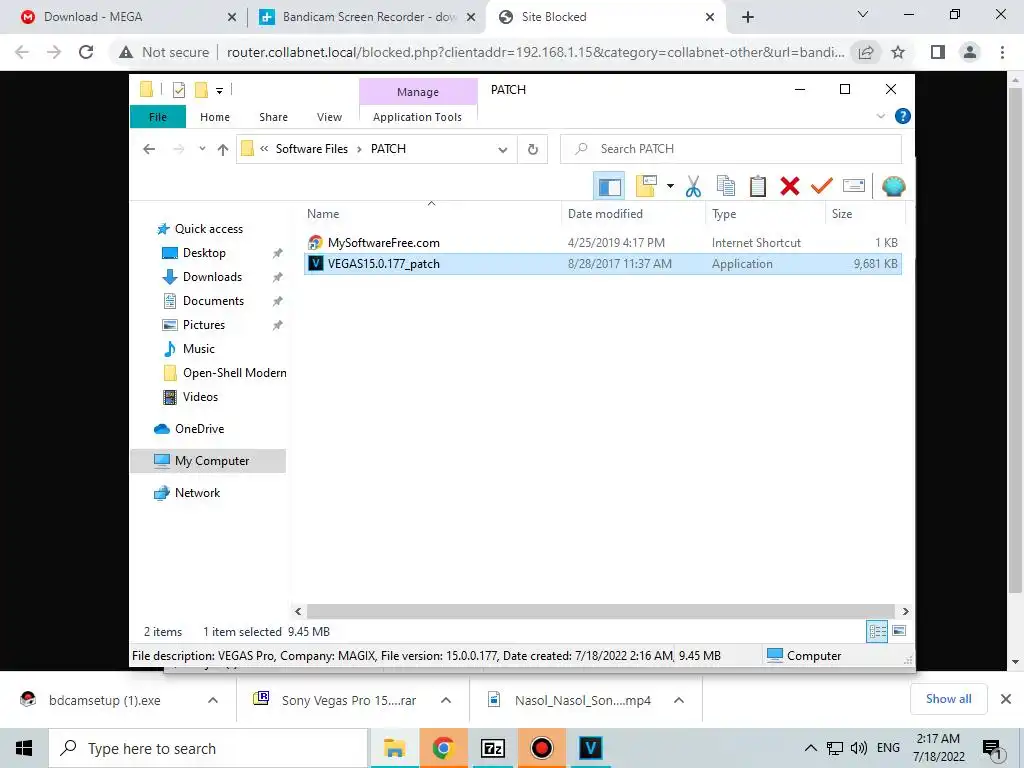Open options arrow for bdcamsetup (1).exe download
1024x768 pixels.
[212, 700]
